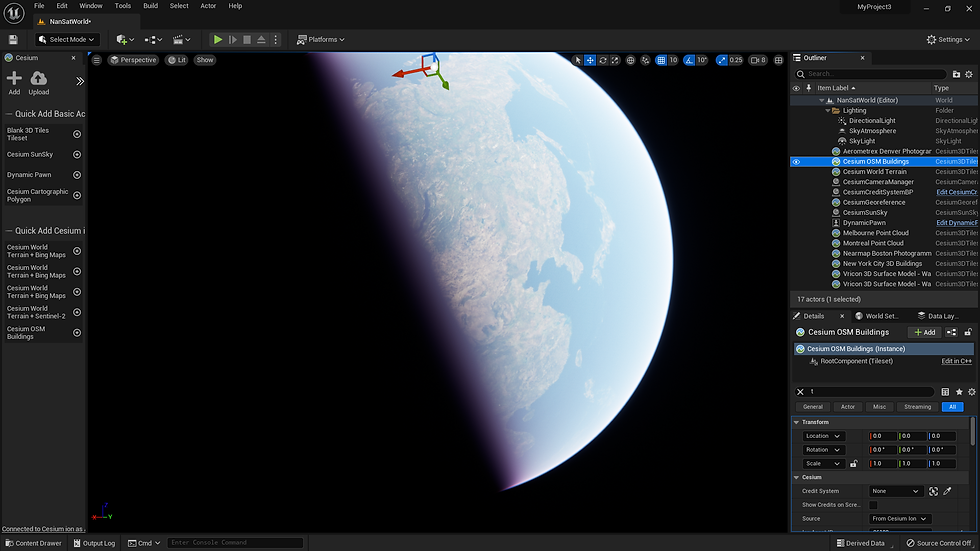This screenshot has width=980, height=551.
Task: Add Cesium SunSky via plus icon
Action: point(77,154)
